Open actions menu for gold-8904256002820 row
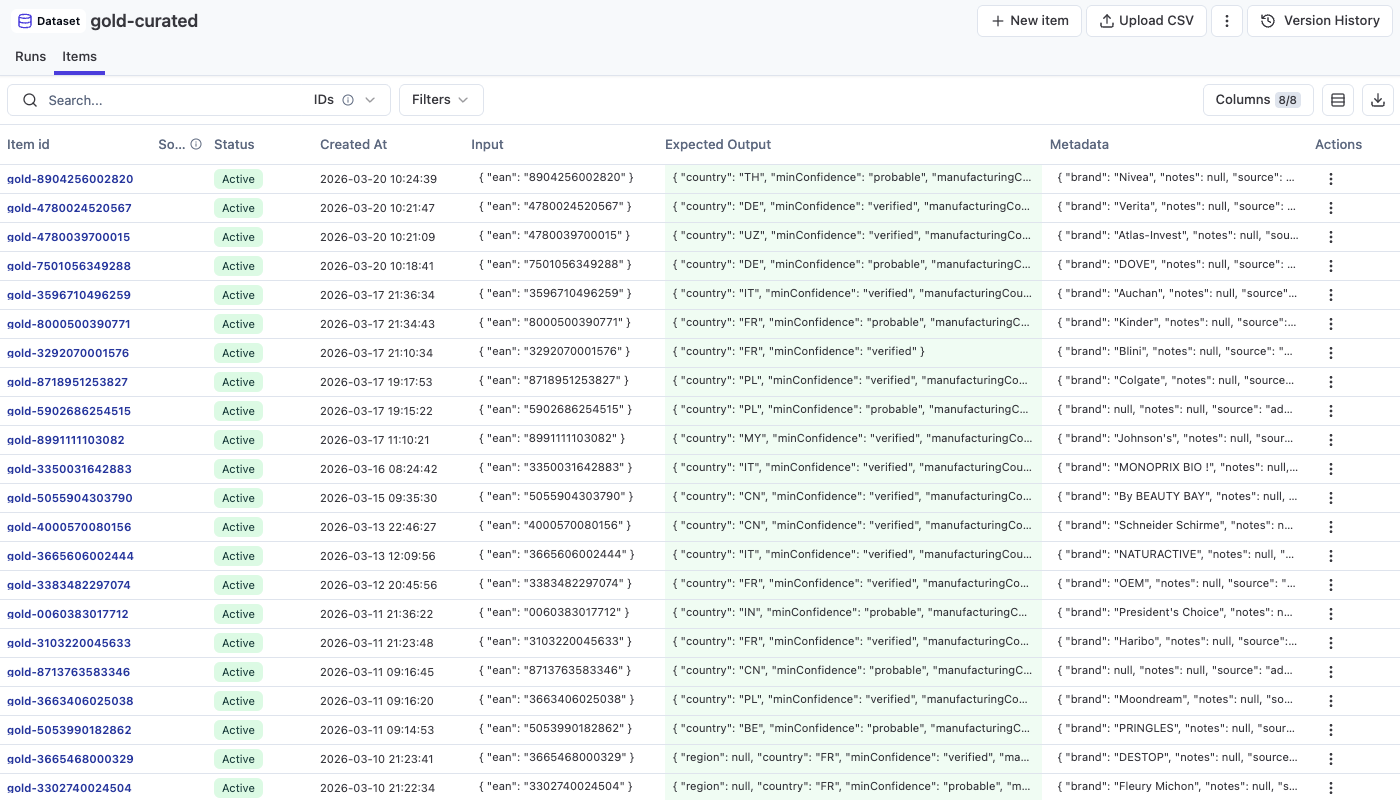1400x800 pixels. click(1330, 179)
